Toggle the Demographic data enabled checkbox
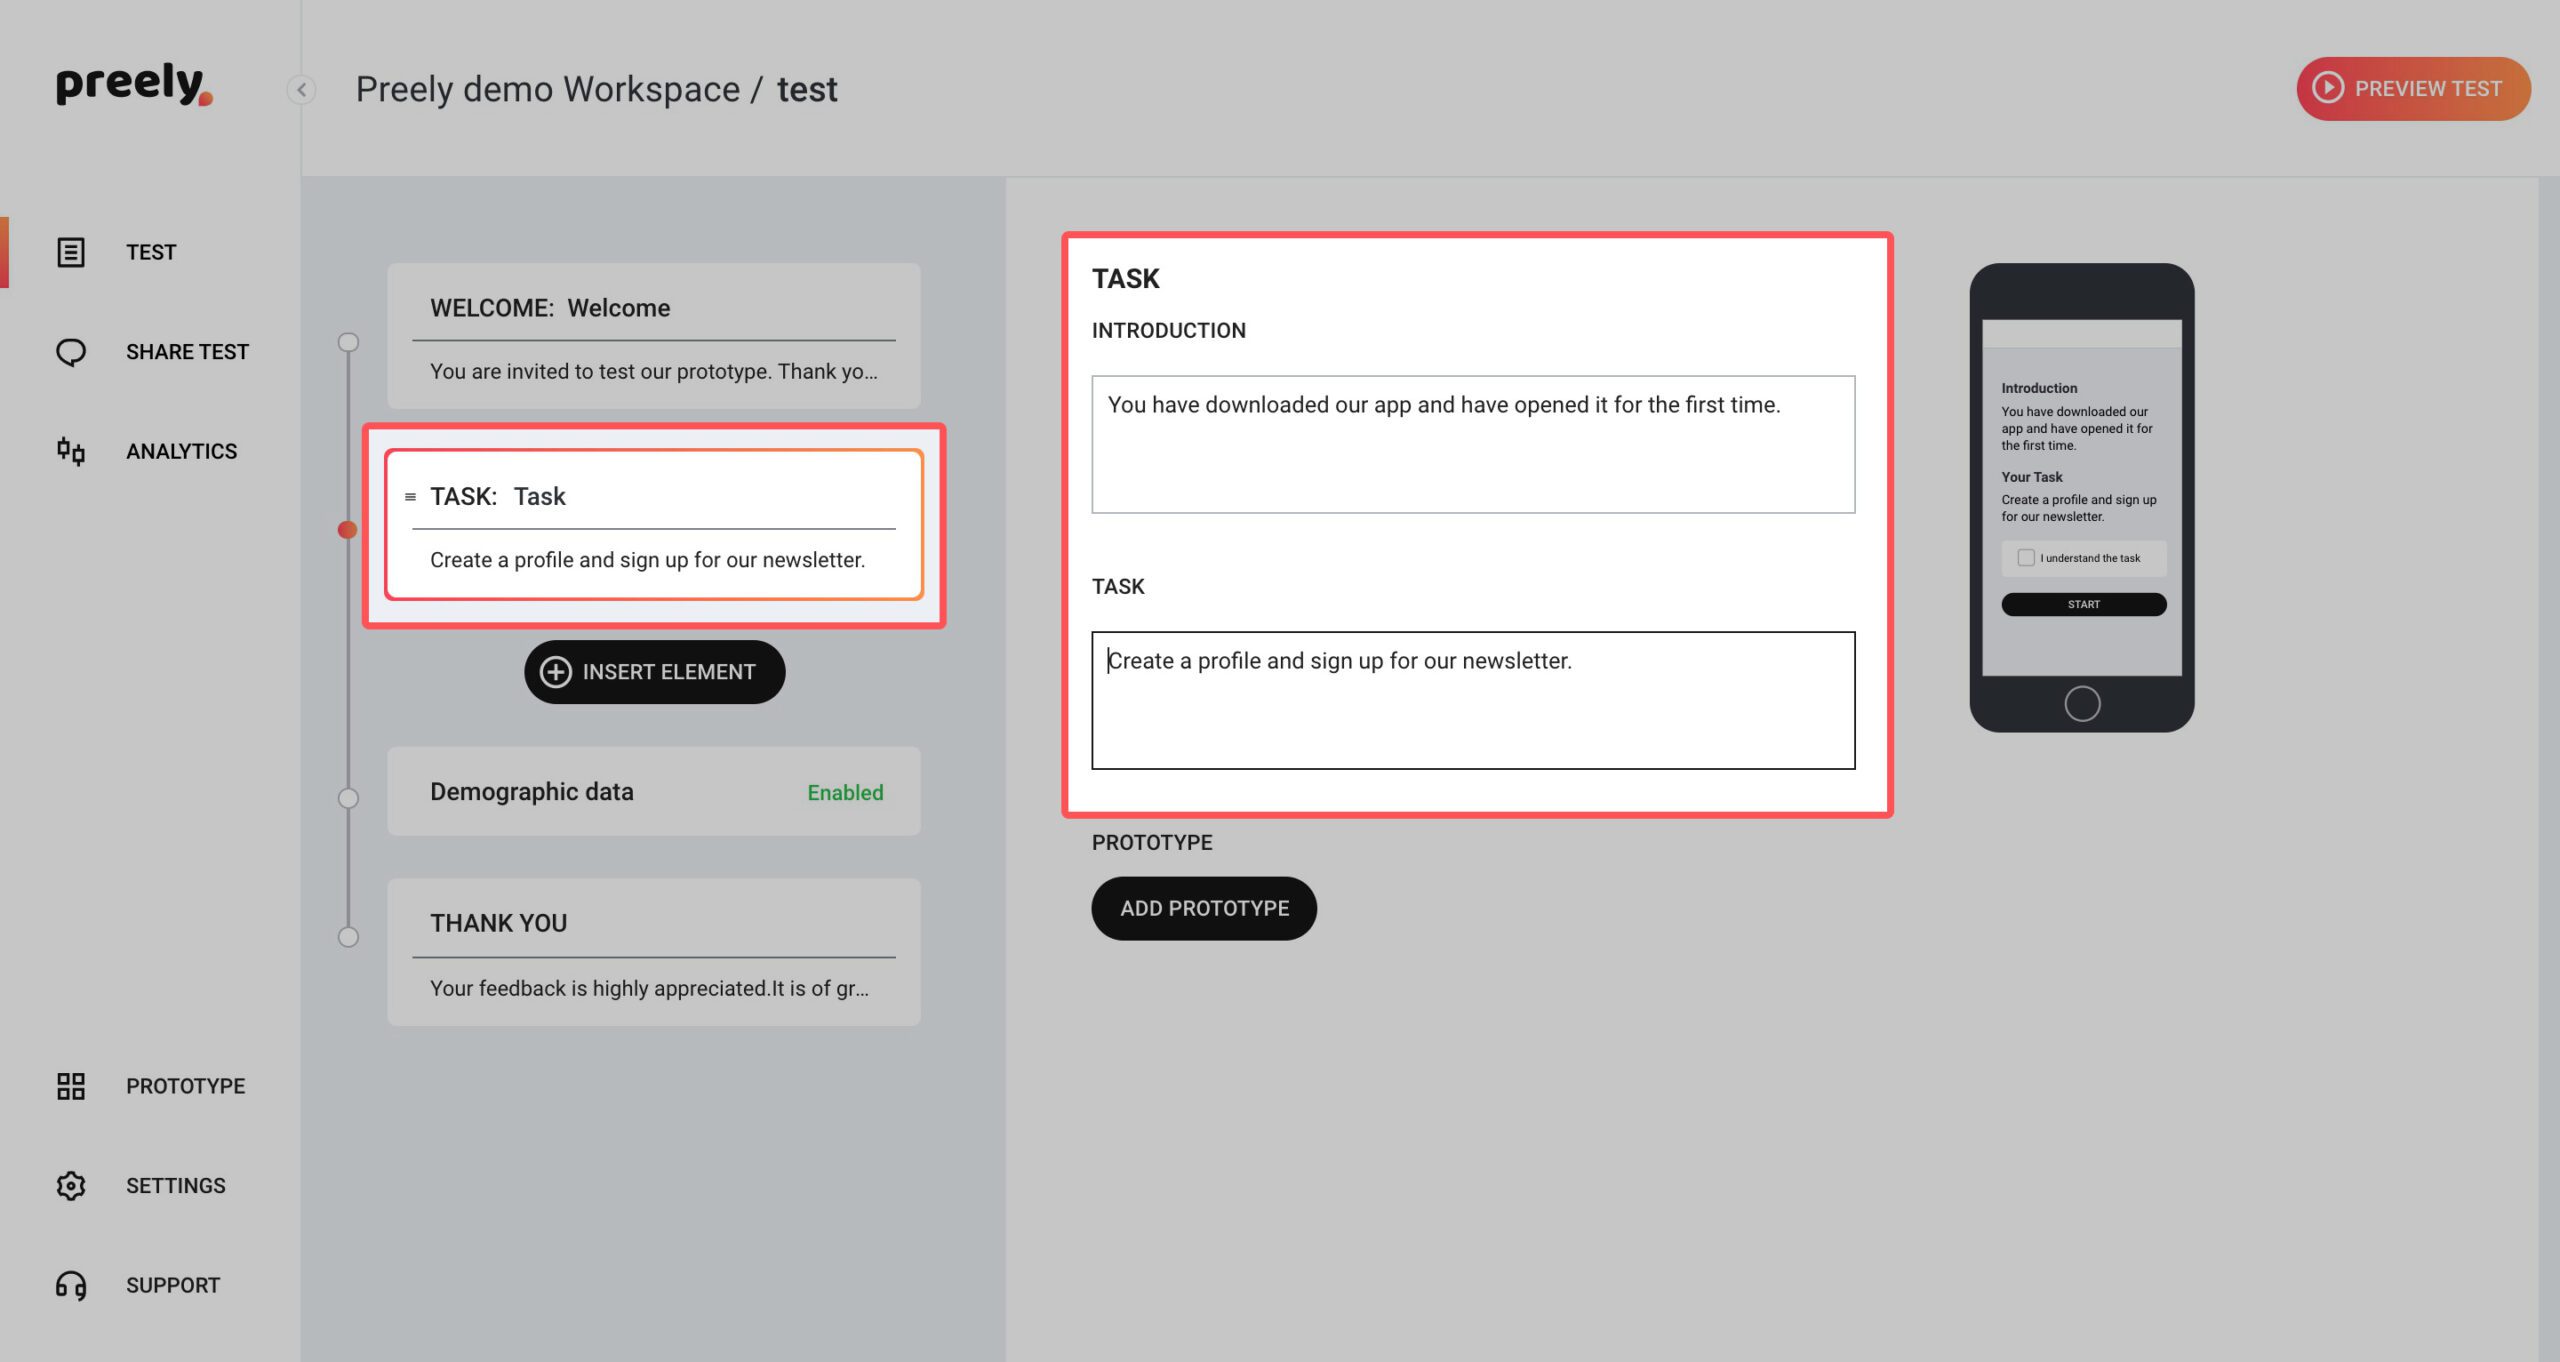This screenshot has width=2560, height=1362. pyautogui.click(x=845, y=791)
